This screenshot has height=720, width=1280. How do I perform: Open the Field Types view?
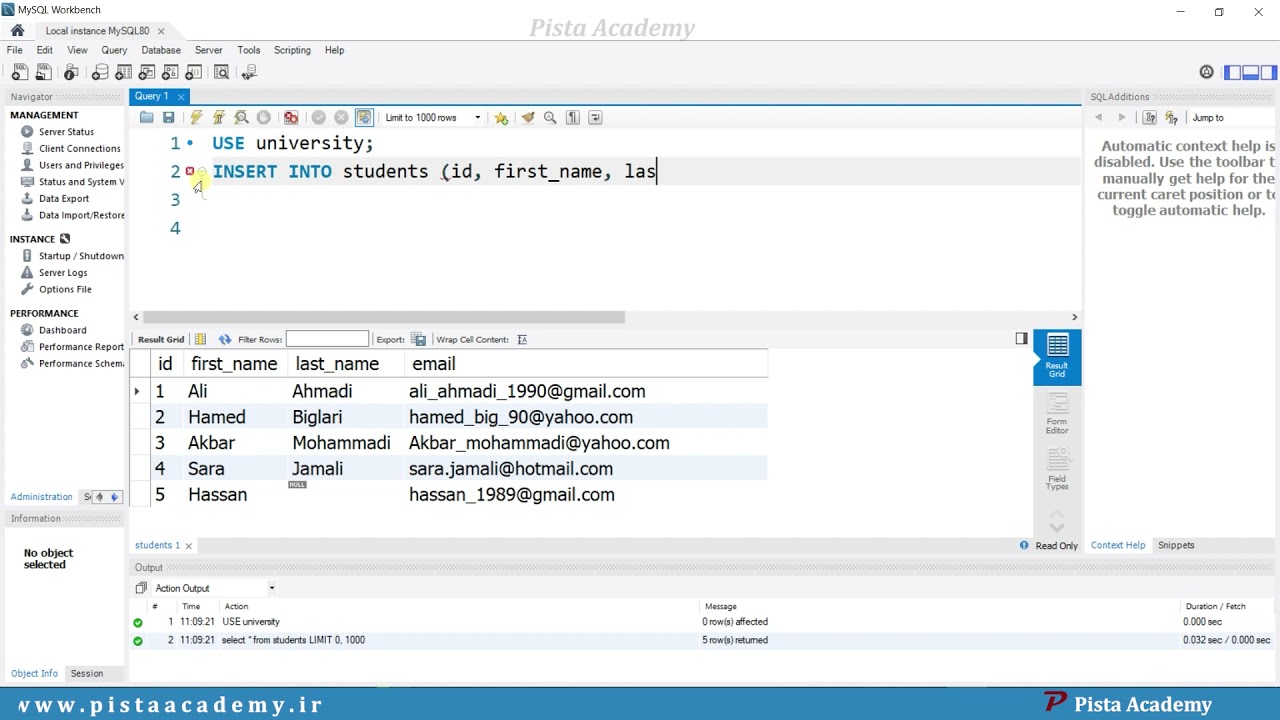[x=1057, y=468]
